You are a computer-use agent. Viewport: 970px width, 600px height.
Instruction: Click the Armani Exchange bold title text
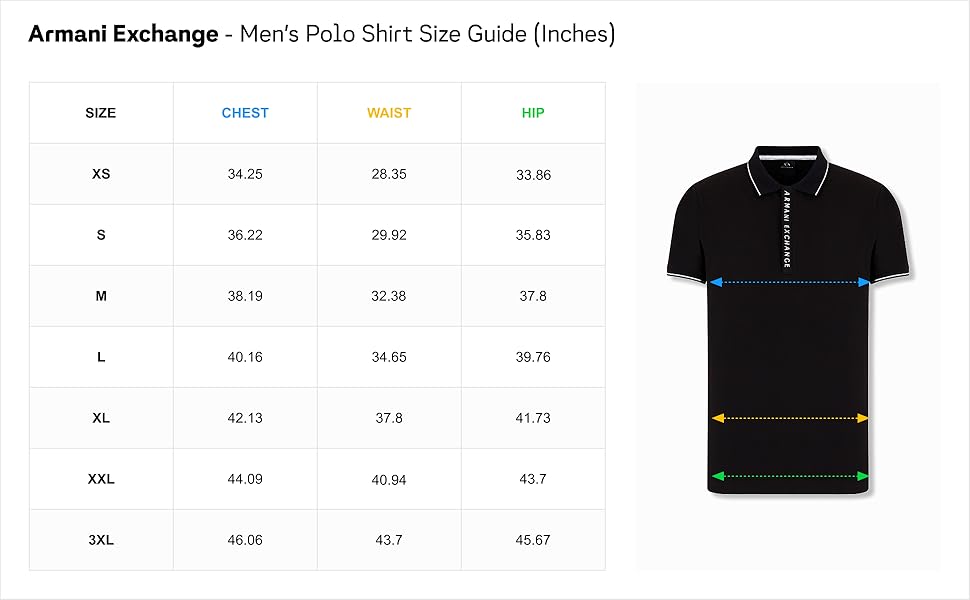pos(123,34)
